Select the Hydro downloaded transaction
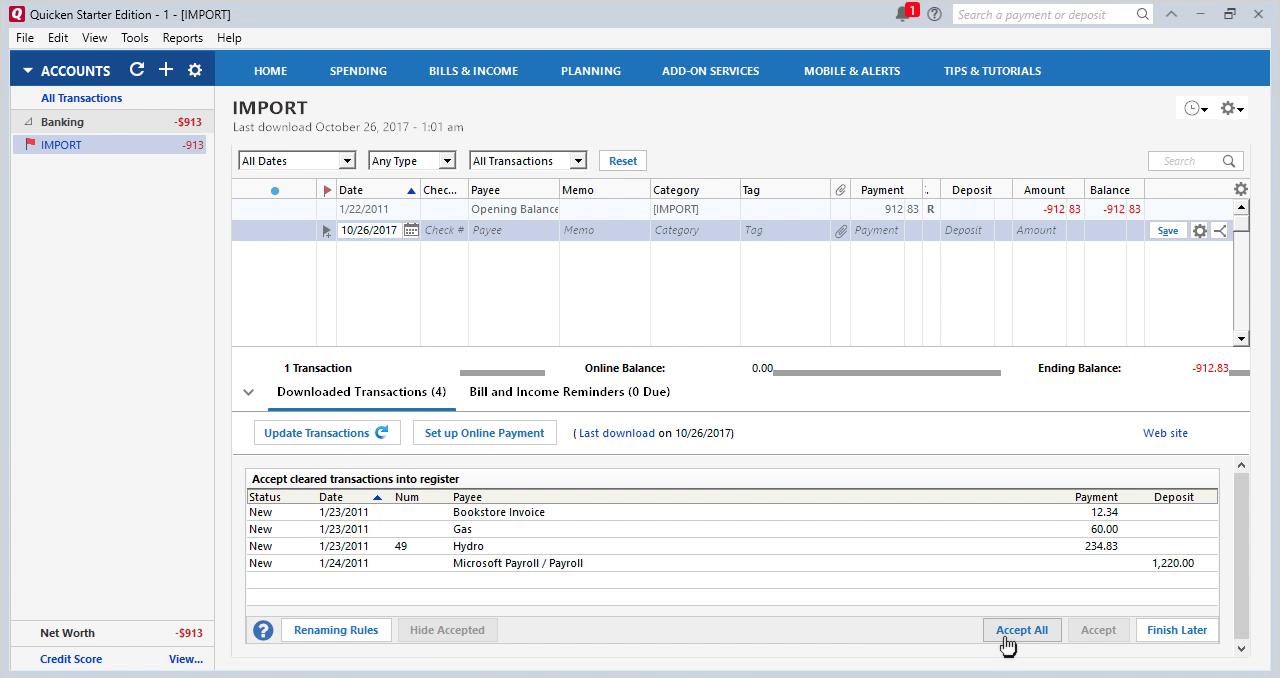Viewport: 1280px width, 678px height. click(732, 546)
